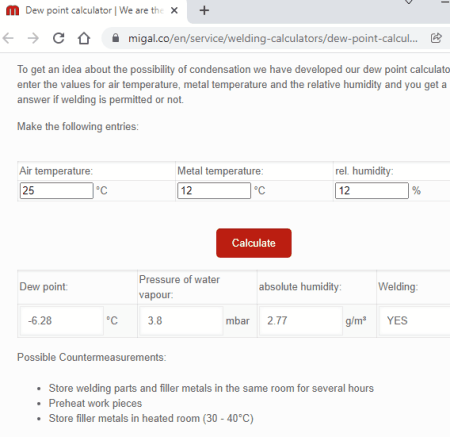450x437 pixels.
Task: Click 'Possible Countermeasurements:' heading
Action: coord(92,357)
